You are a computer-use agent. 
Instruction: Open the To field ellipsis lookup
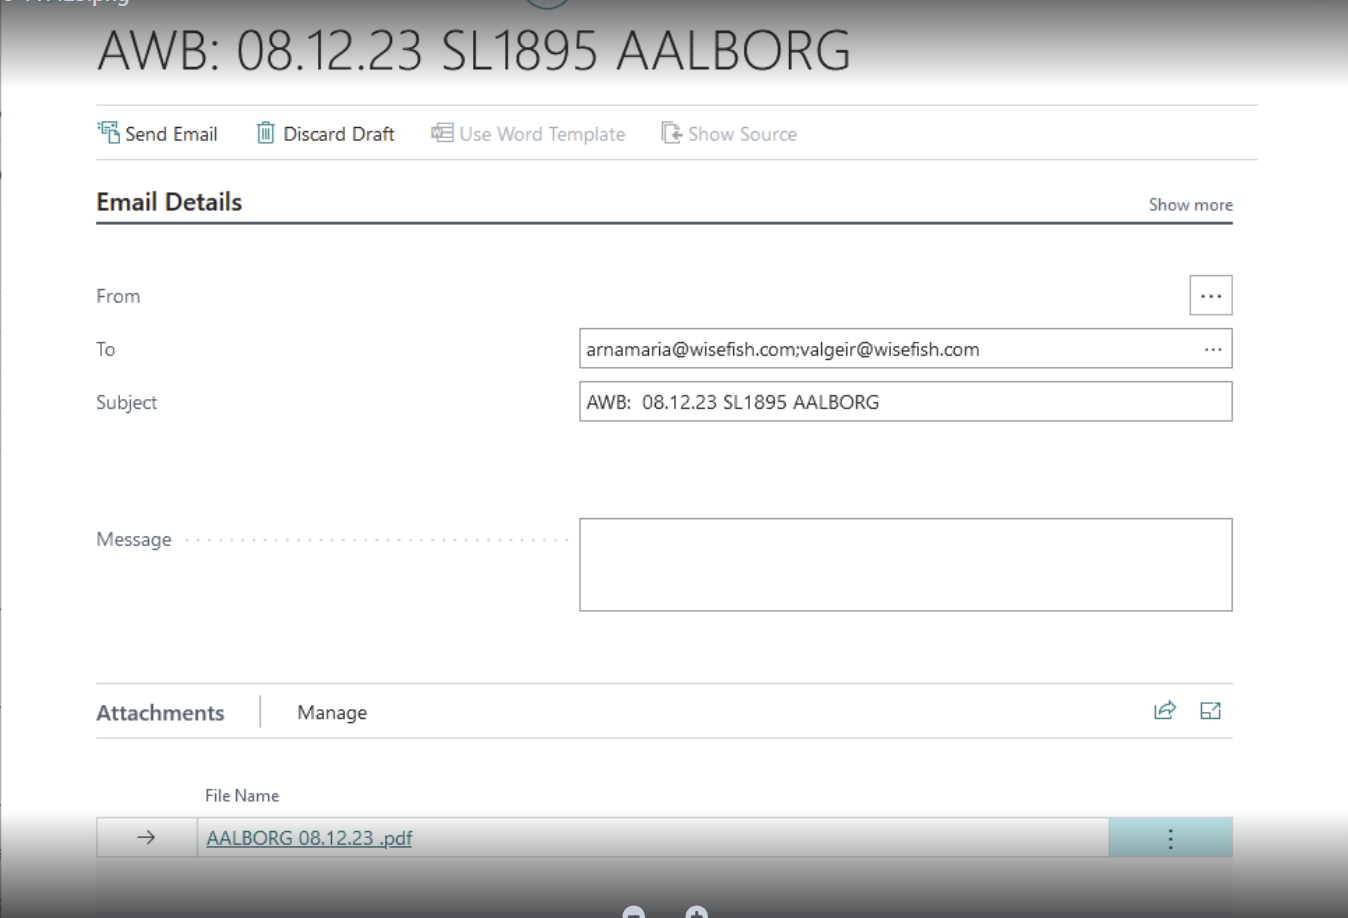(x=1213, y=350)
